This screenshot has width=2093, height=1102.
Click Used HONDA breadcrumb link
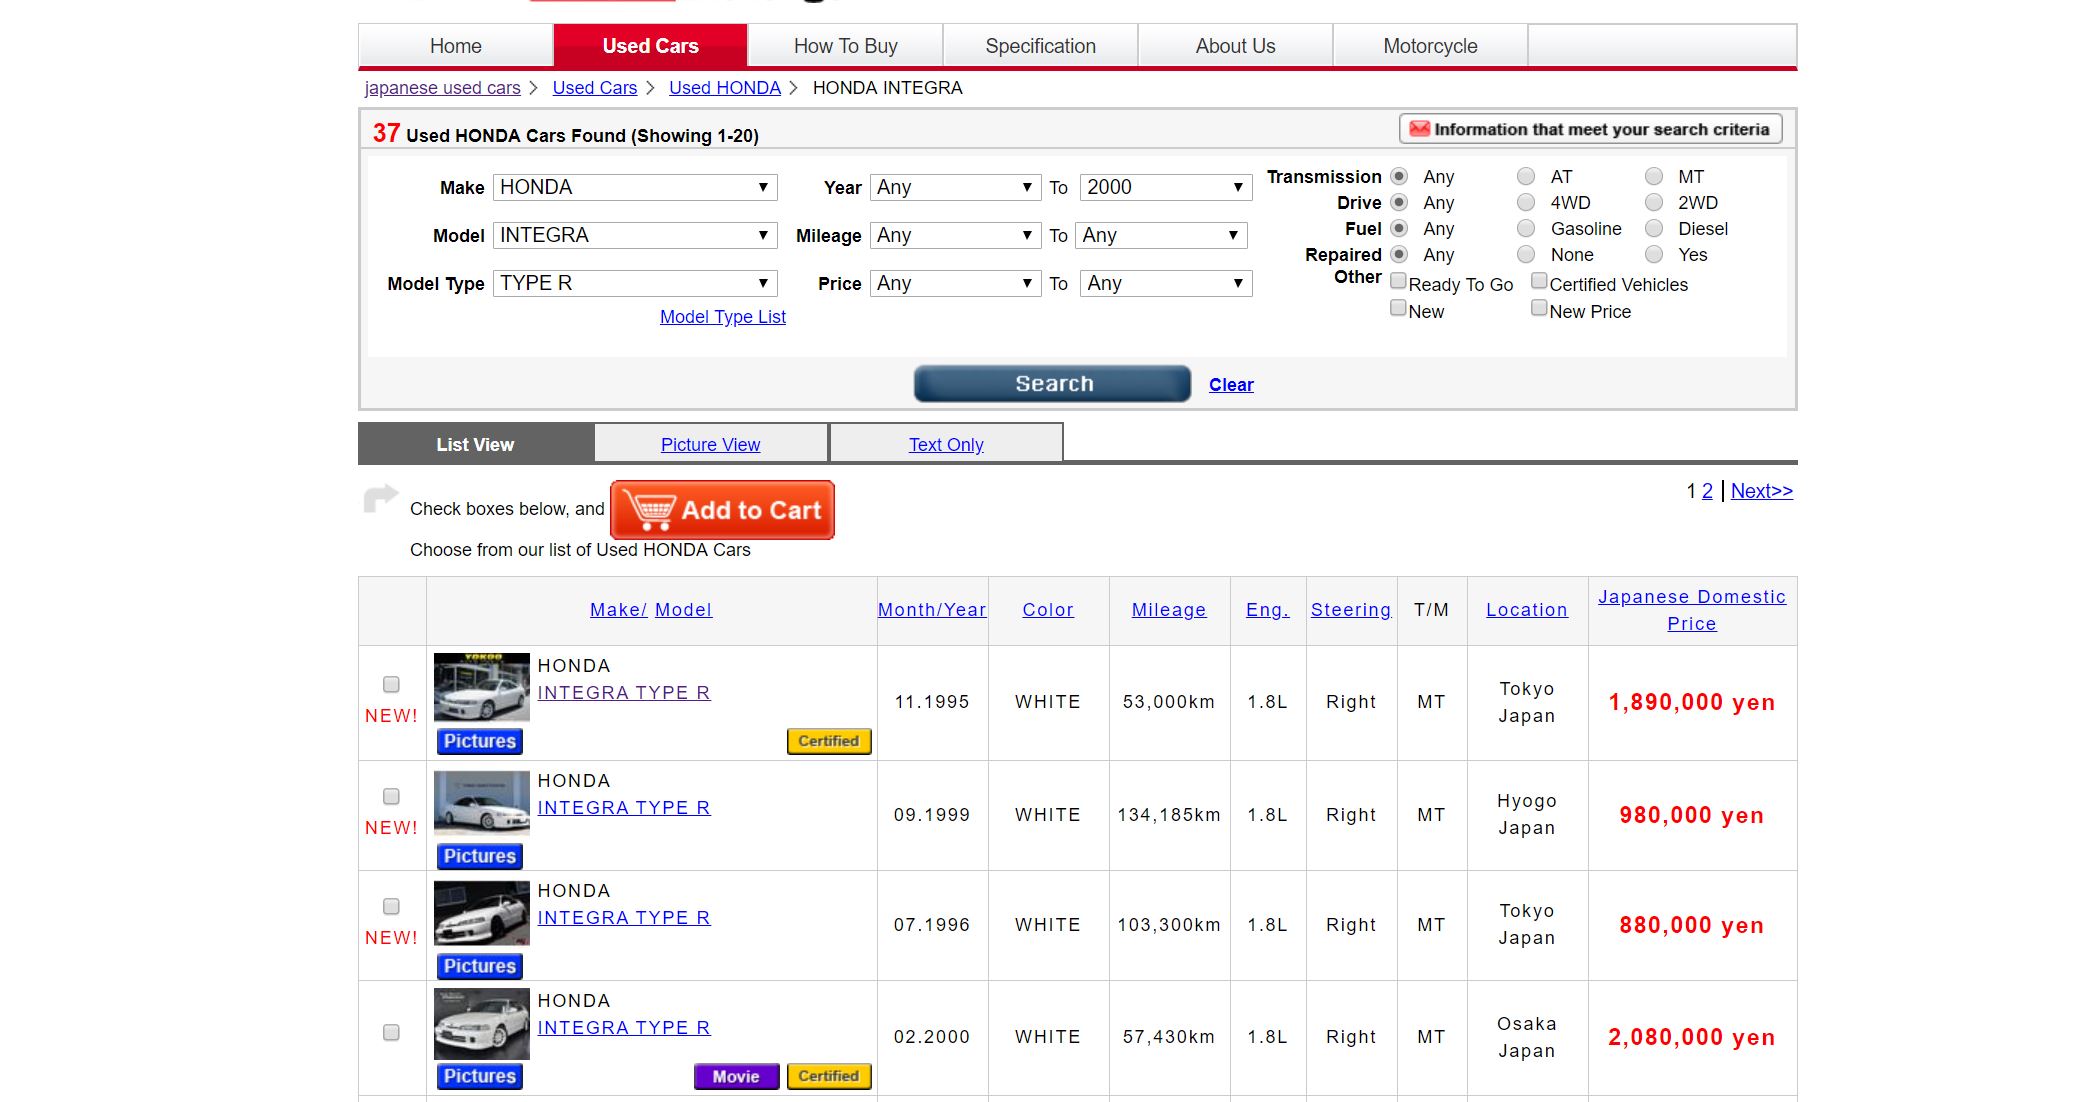pyautogui.click(x=725, y=88)
